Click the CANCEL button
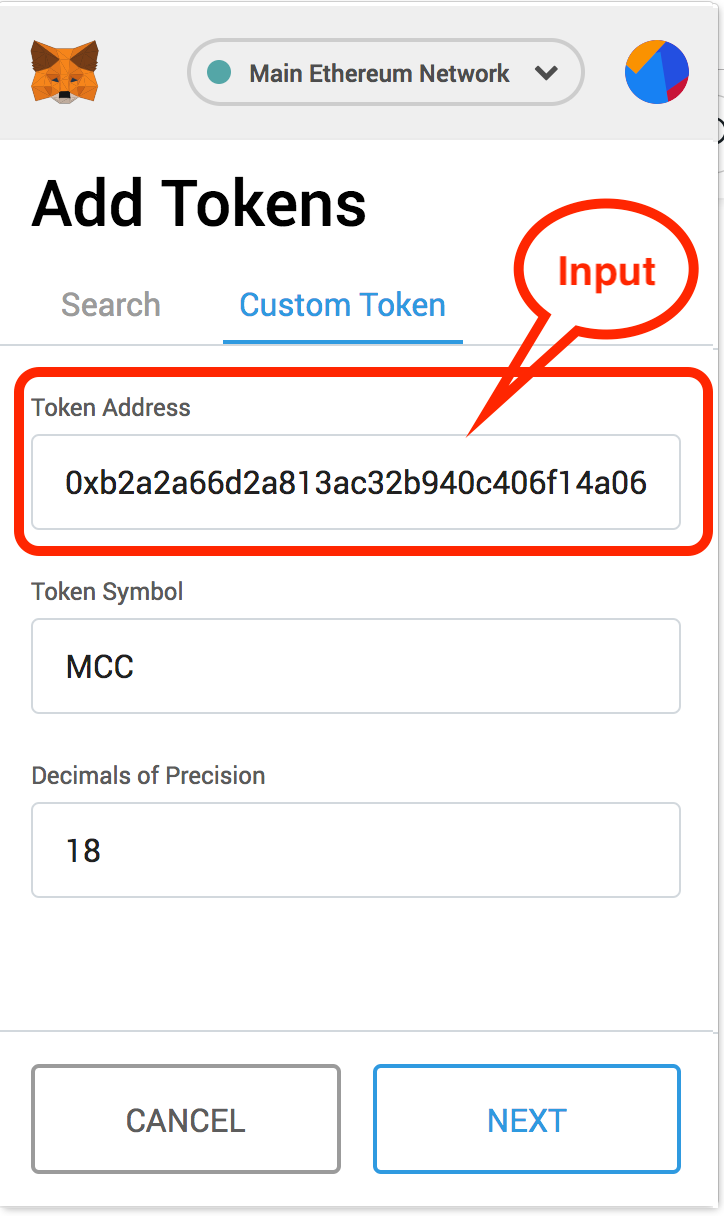The image size is (724, 1216). 186,1119
